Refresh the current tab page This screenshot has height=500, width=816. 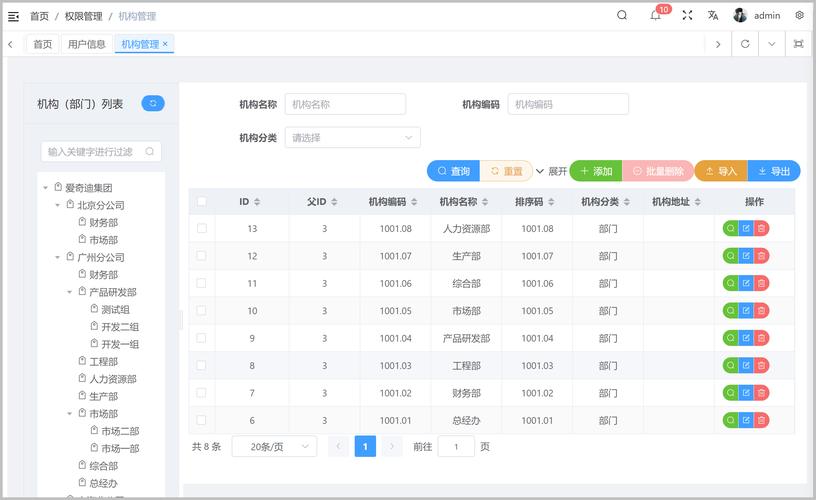745,44
